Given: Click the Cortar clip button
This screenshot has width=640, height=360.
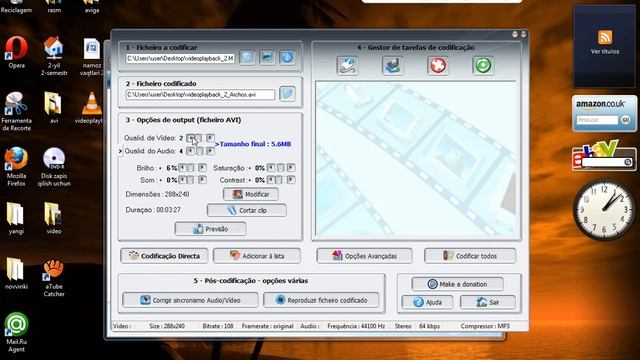Looking at the screenshot, I should click(x=247, y=210).
